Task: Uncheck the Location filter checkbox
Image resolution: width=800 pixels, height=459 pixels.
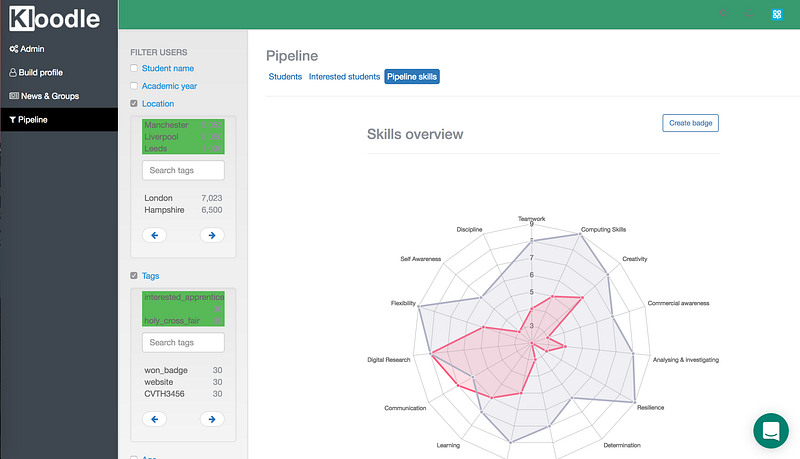Action: [x=135, y=104]
